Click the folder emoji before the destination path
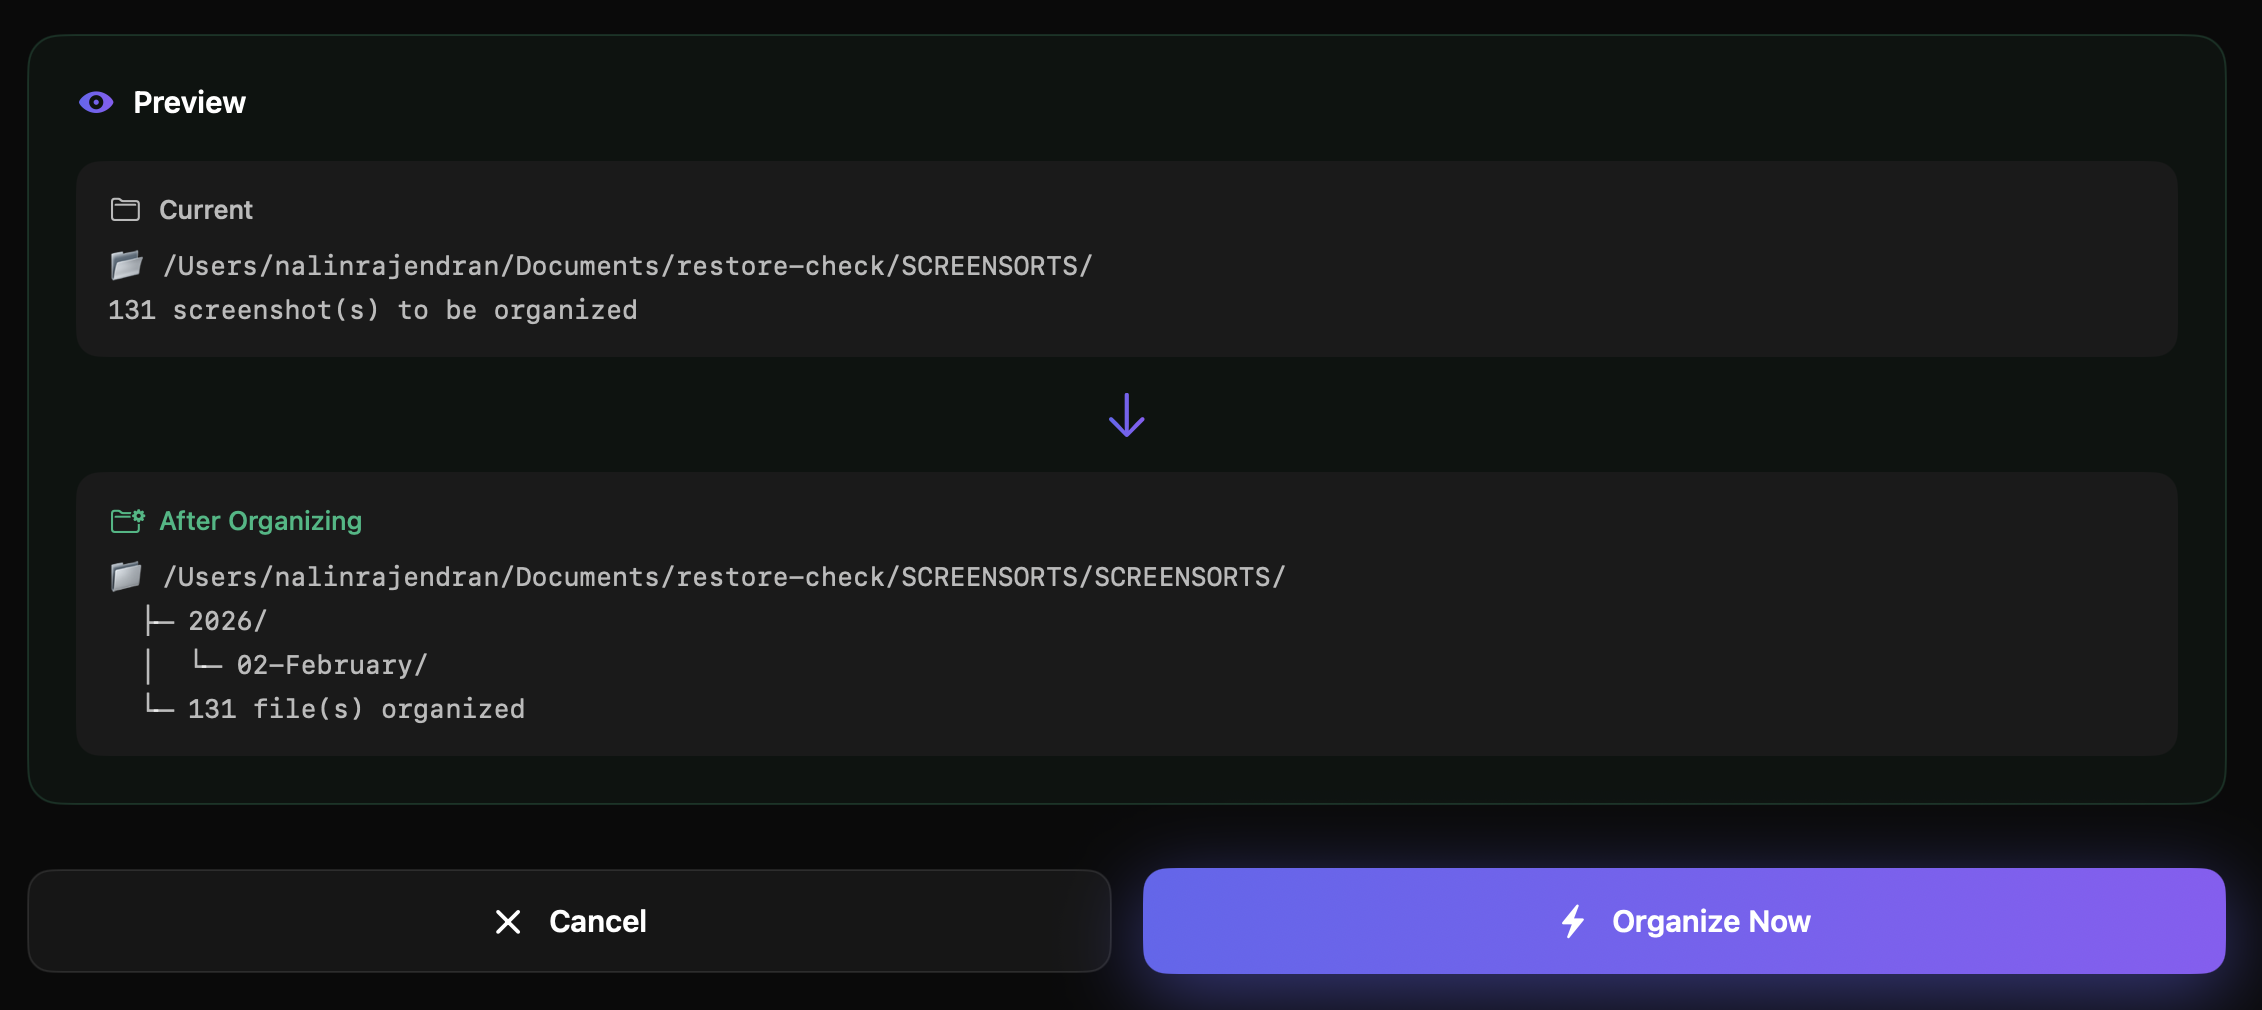2262x1010 pixels. (126, 576)
